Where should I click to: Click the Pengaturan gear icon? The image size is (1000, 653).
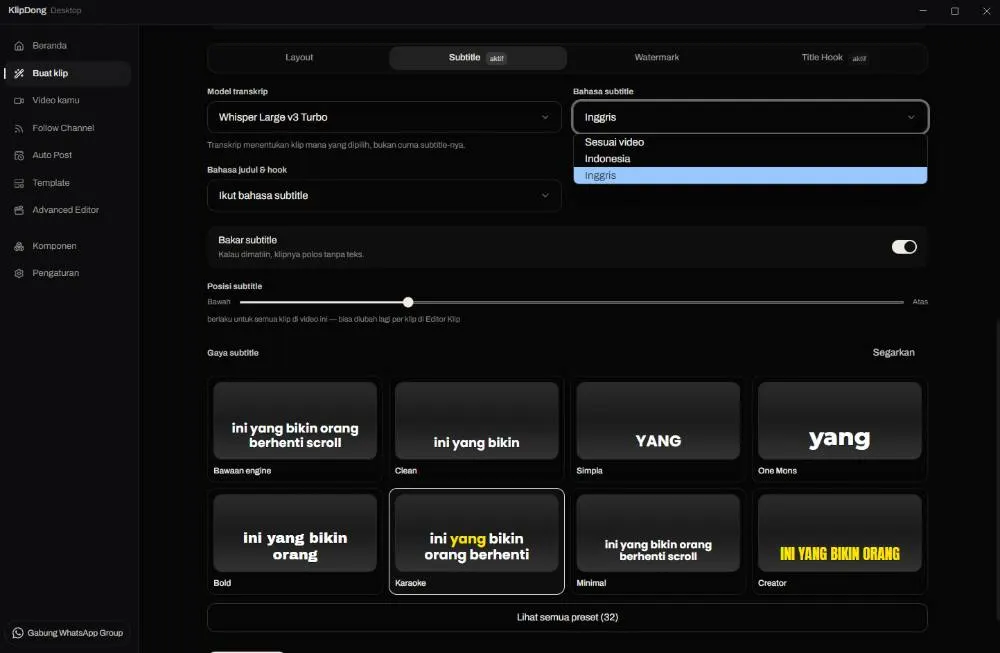[x=19, y=273]
